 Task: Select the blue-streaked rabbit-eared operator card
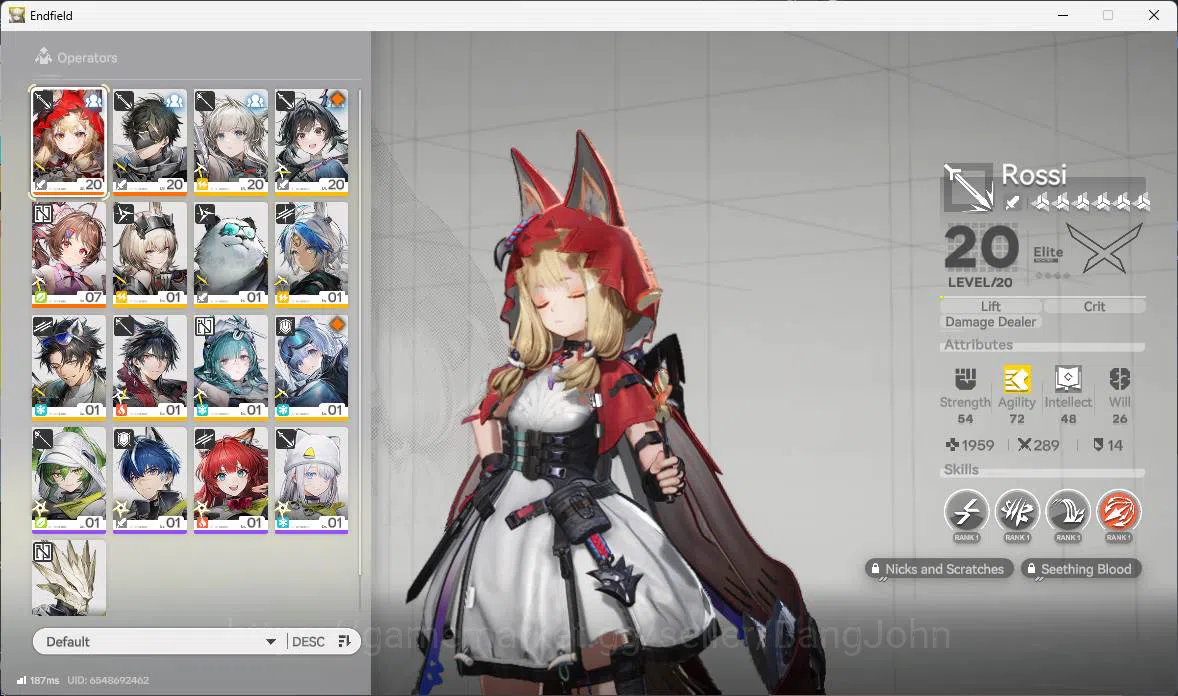(312, 255)
